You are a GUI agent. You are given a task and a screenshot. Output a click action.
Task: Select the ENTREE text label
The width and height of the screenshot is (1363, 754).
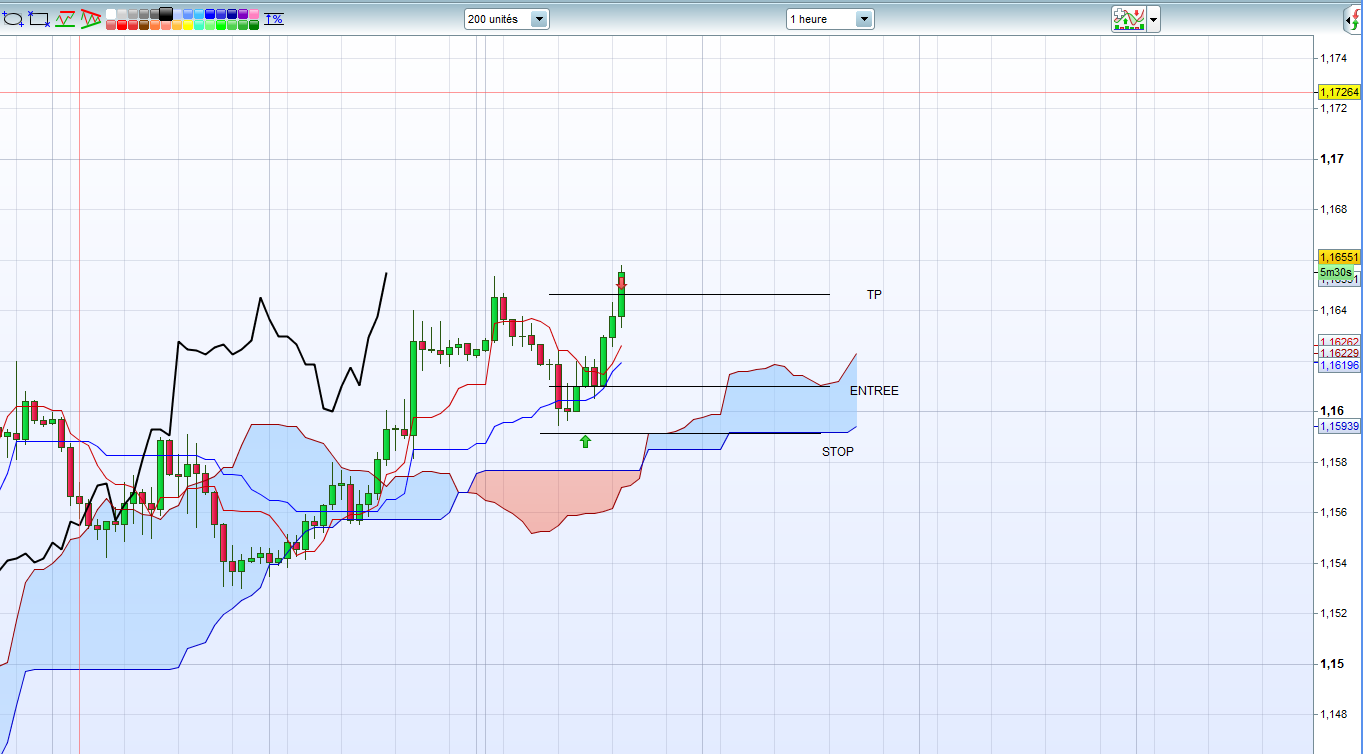tap(874, 391)
